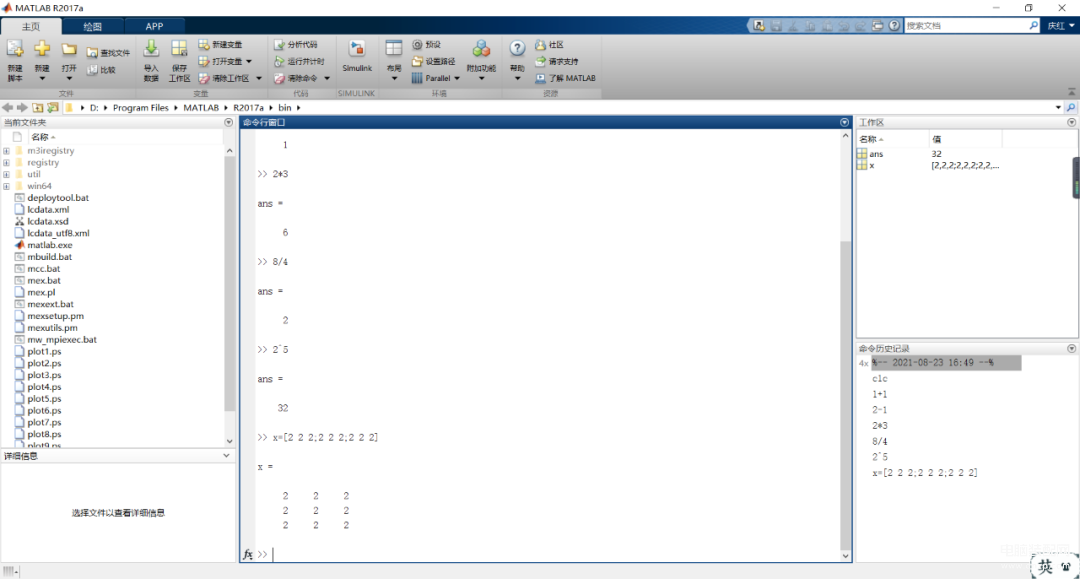1080x579 pixels.
Task: Click the Command Window vertical scrollbar
Action: (845, 396)
